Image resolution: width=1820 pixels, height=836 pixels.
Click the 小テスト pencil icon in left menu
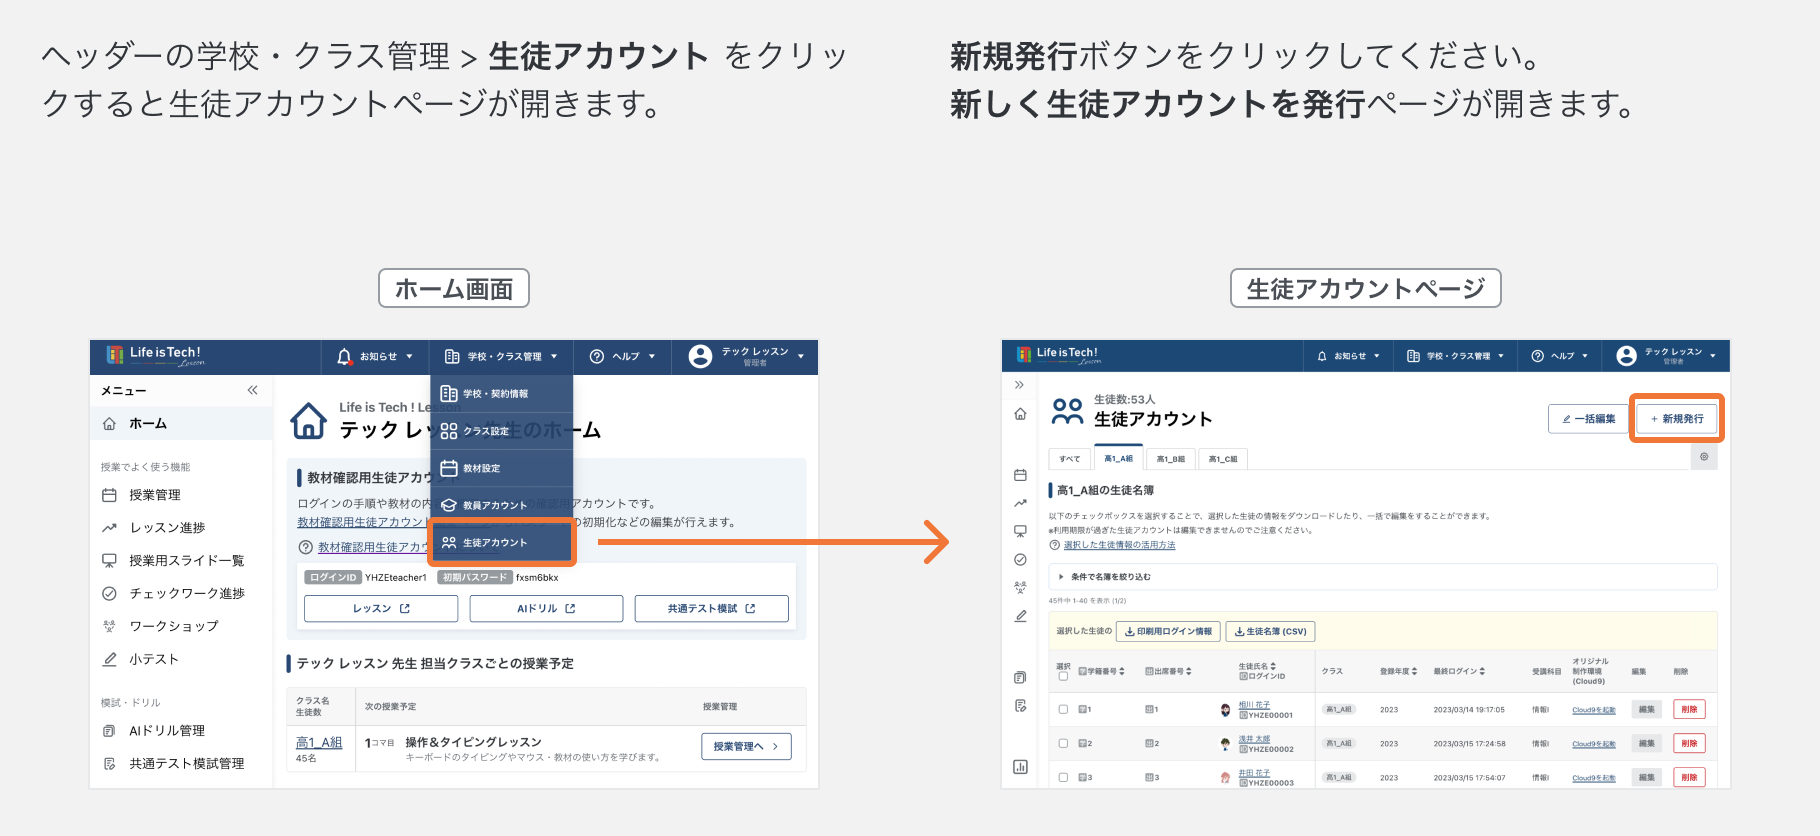pos(109,659)
